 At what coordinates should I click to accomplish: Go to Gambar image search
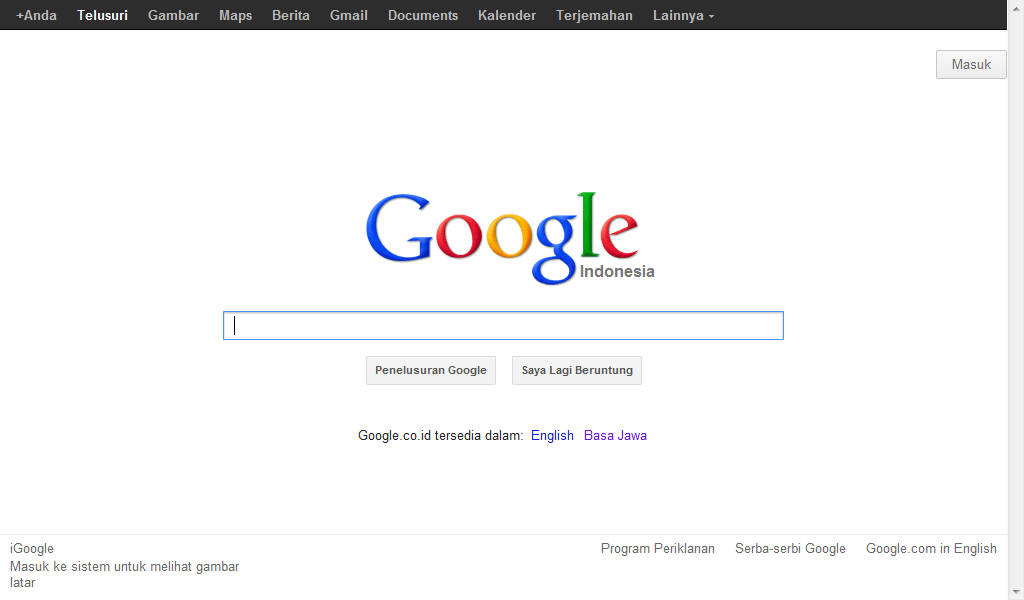click(173, 15)
